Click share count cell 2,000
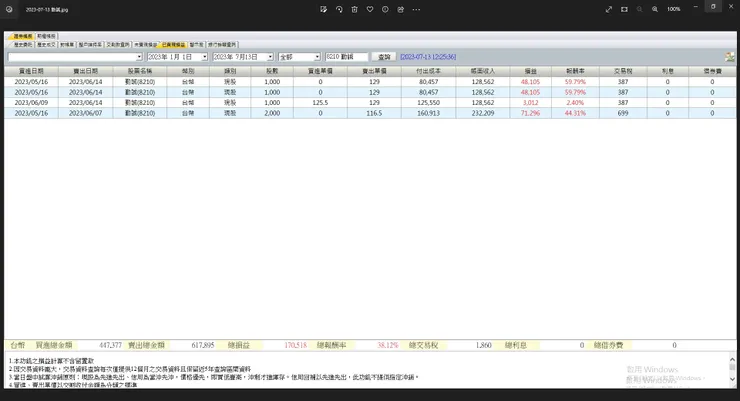This screenshot has width=740, height=401. [272, 113]
